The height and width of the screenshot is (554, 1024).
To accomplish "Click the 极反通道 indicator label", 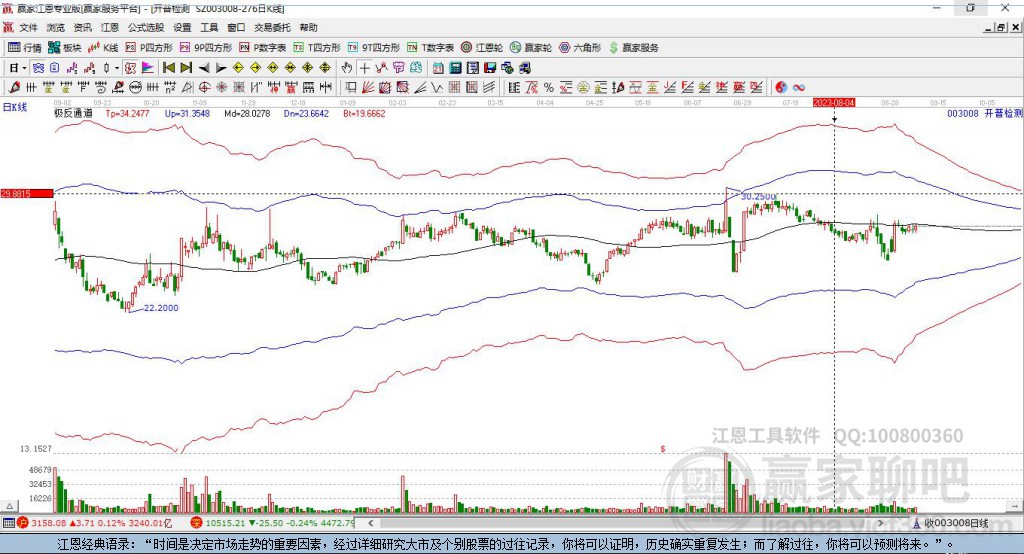I will point(73,113).
